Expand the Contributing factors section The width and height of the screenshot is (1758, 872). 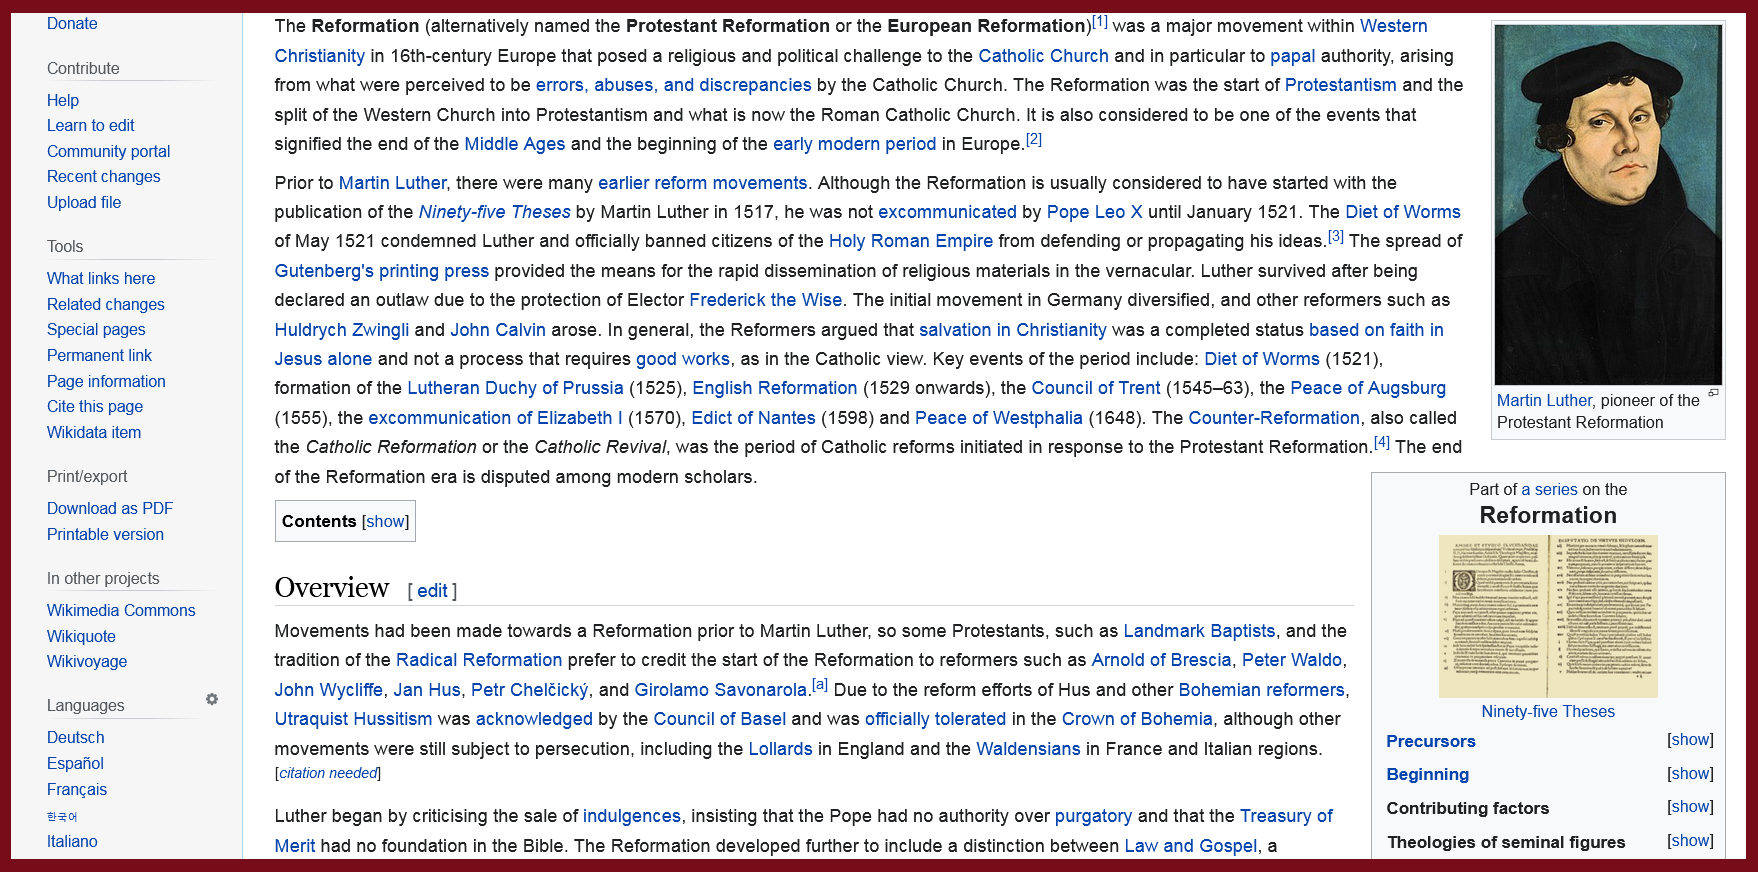coord(1690,807)
